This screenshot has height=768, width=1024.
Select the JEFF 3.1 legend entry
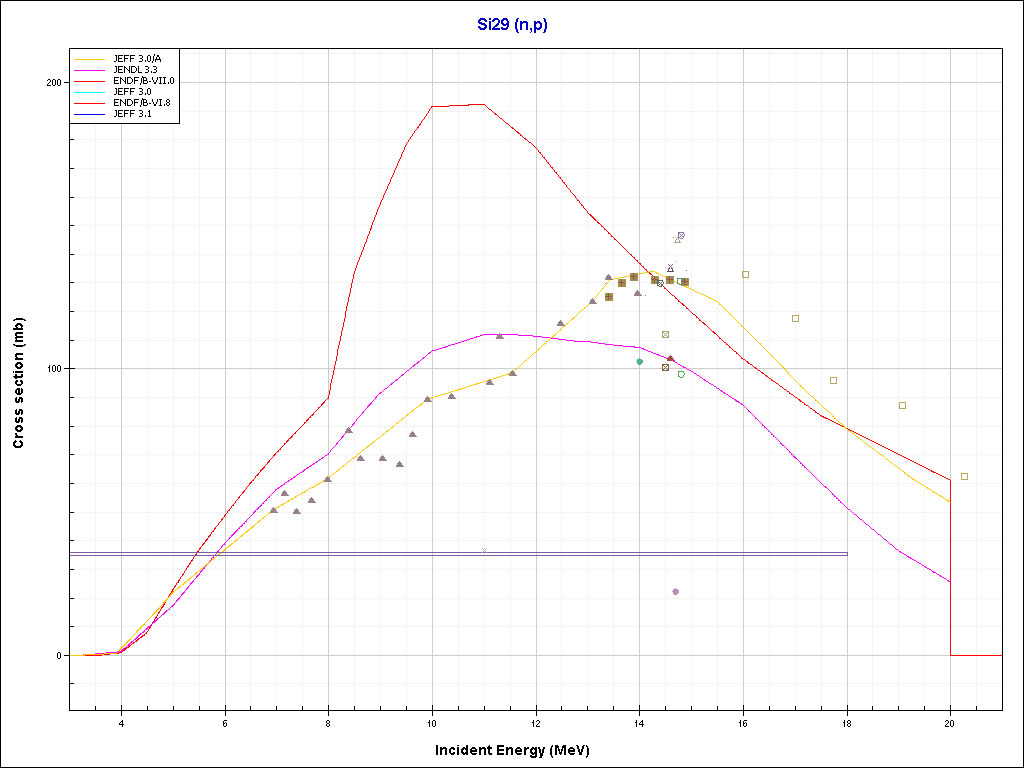(131, 114)
